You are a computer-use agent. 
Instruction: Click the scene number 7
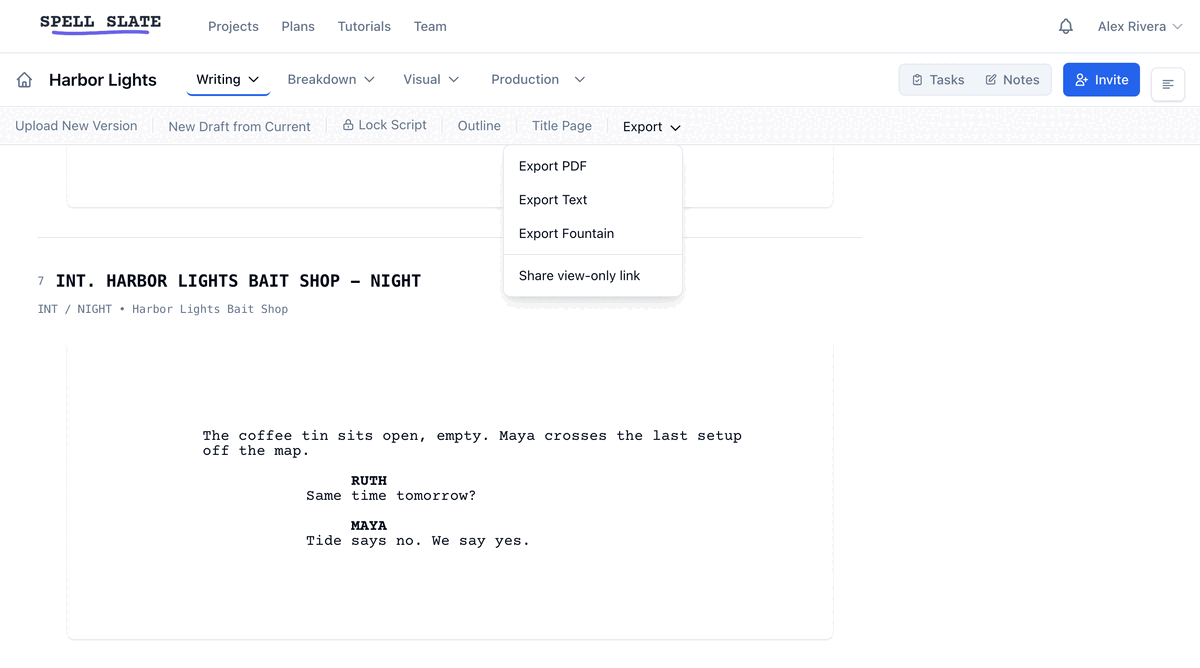pos(41,281)
